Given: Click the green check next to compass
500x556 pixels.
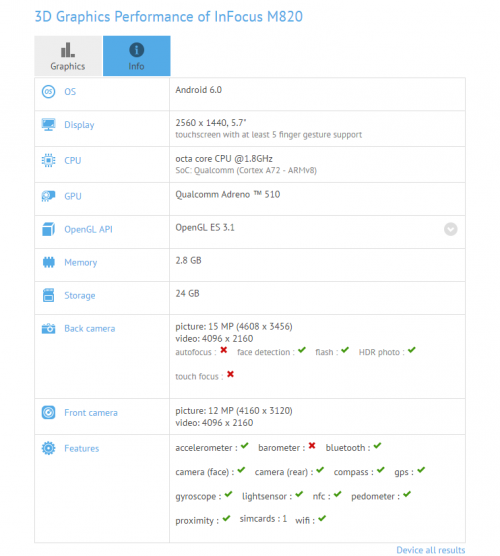Looking at the screenshot, I should [x=380, y=470].
